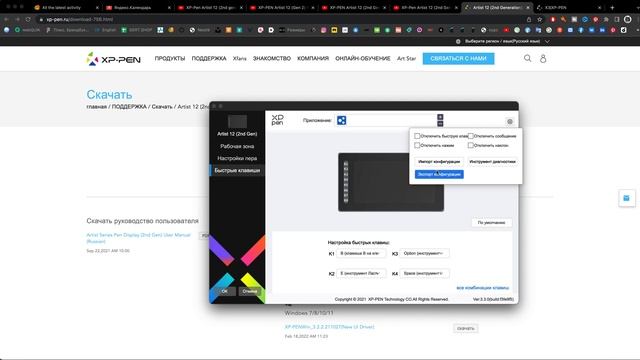The height and width of the screenshot is (360, 640).
Task: Open the K2 shortcut key dropdown
Action: 361,273
